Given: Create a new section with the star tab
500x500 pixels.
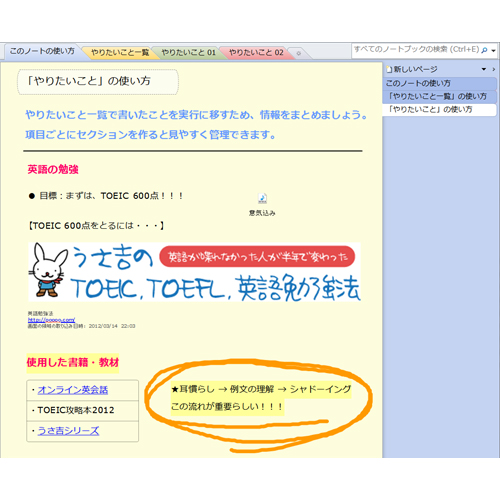Looking at the screenshot, I should pyautogui.click(x=299, y=53).
